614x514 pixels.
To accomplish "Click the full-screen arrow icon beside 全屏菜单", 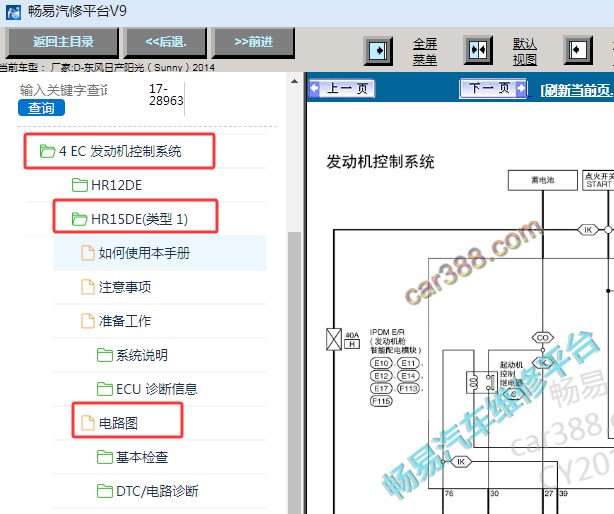I will tap(378, 50).
